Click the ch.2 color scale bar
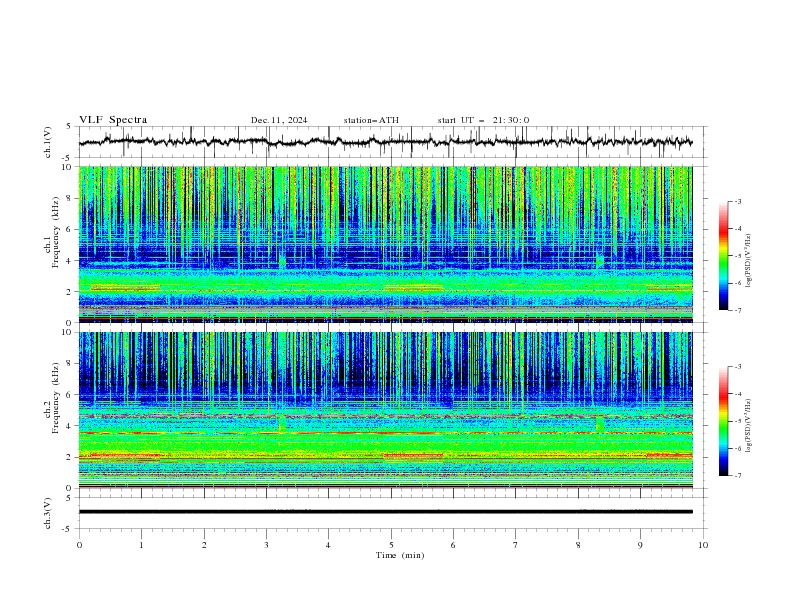Screen dimensions: 792x612 point(723,421)
